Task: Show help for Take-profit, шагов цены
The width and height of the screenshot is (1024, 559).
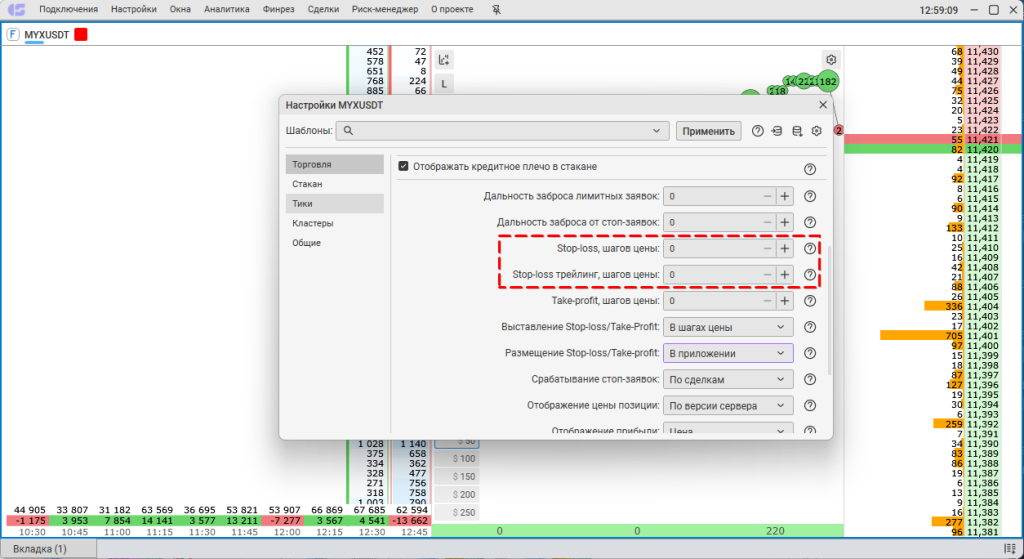Action: (x=810, y=301)
